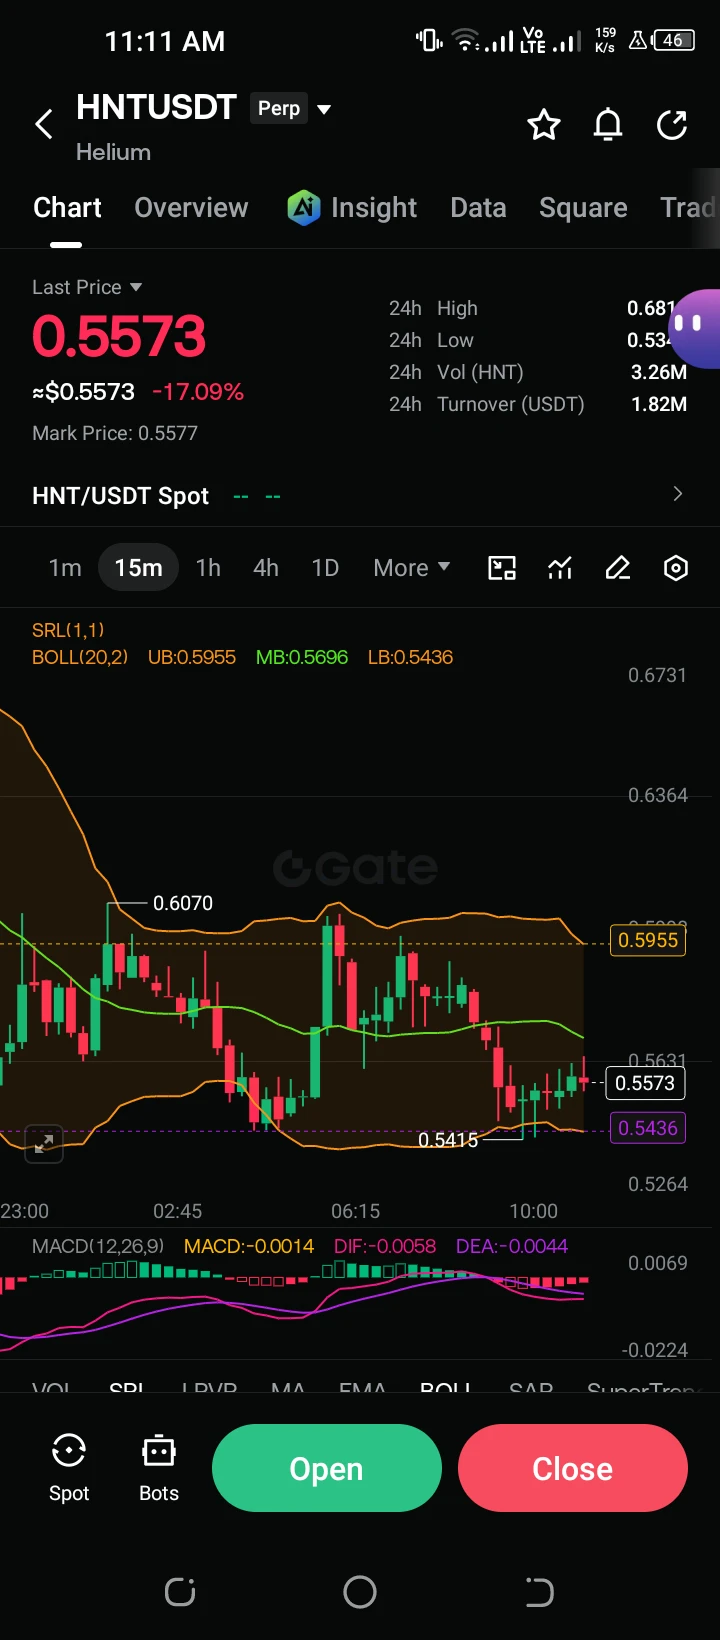Expand chart to fullscreen icon
The width and height of the screenshot is (720, 1640).
(44, 1143)
